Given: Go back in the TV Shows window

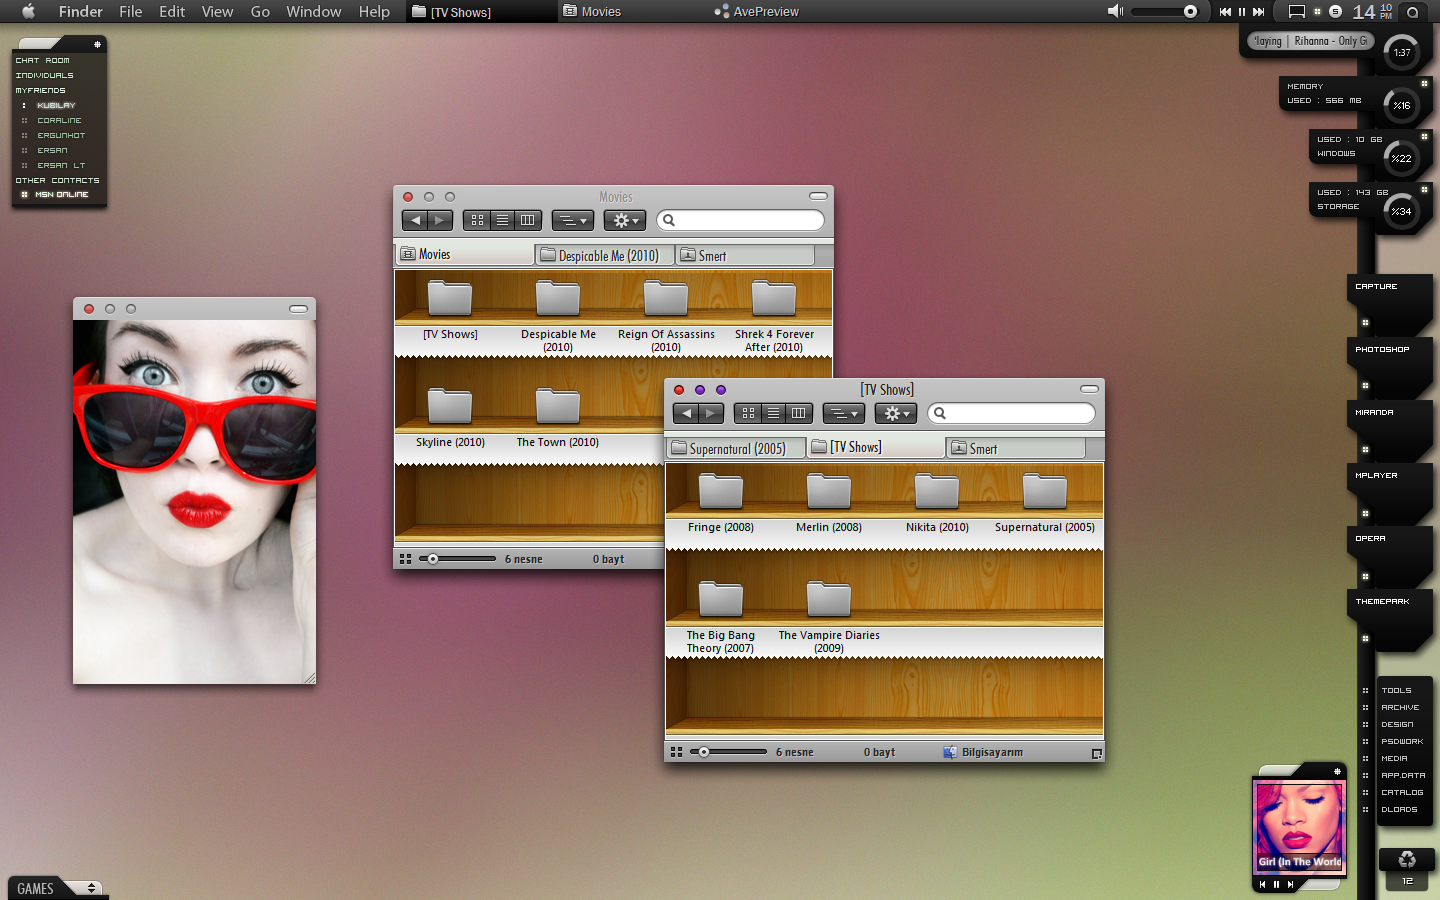Looking at the screenshot, I should click(x=686, y=413).
